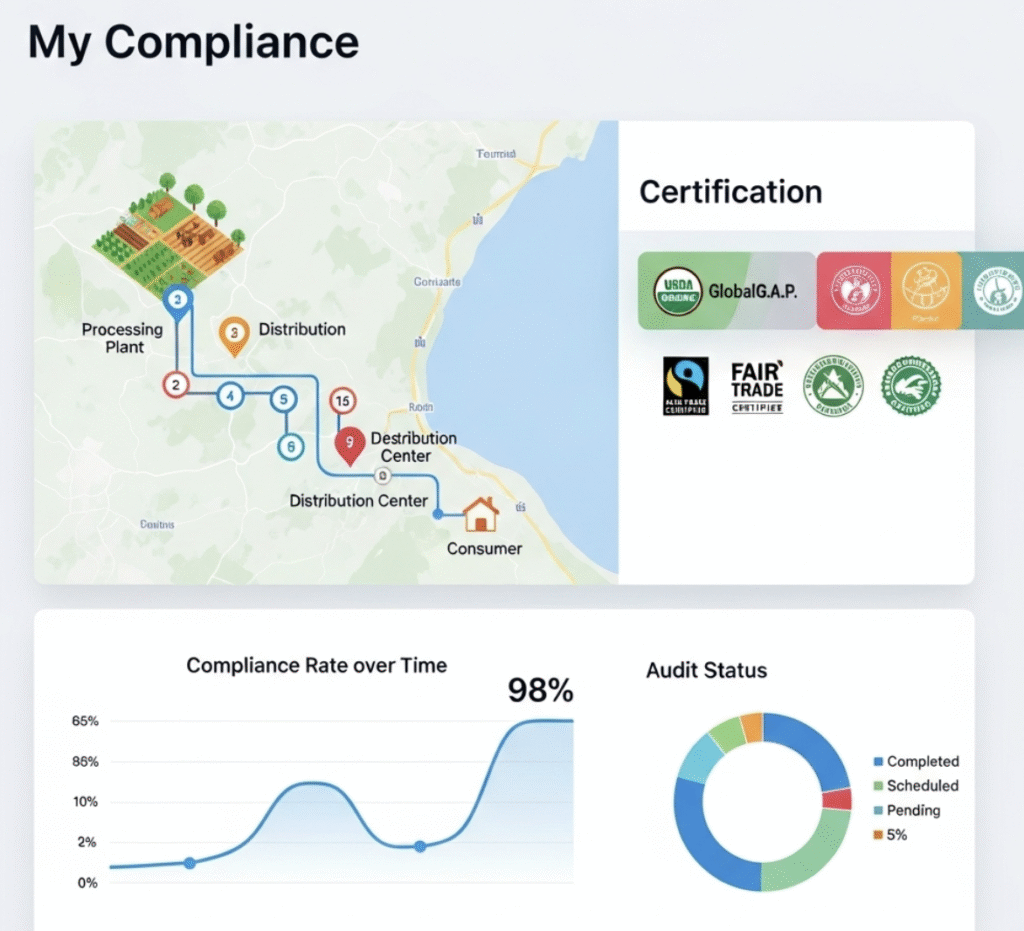Open the green hand certification seal
The width and height of the screenshot is (1024, 931).
(910, 386)
